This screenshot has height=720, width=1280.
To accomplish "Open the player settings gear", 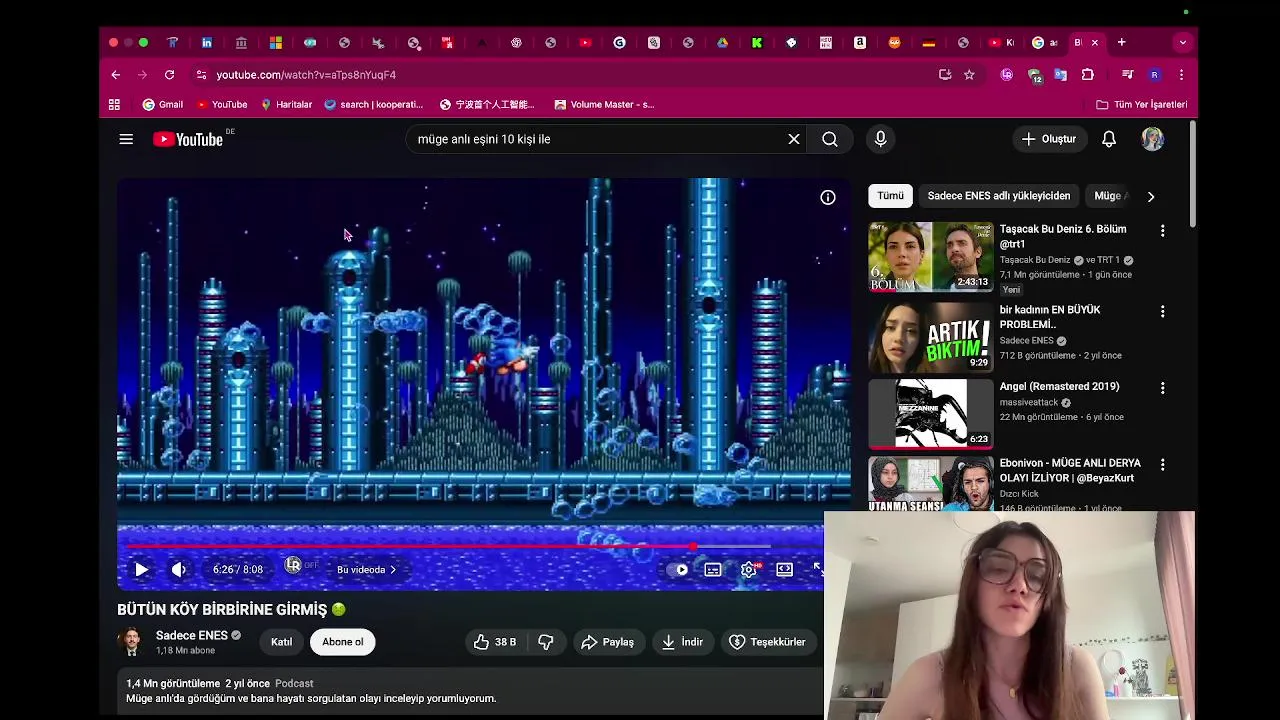I will 749,570.
